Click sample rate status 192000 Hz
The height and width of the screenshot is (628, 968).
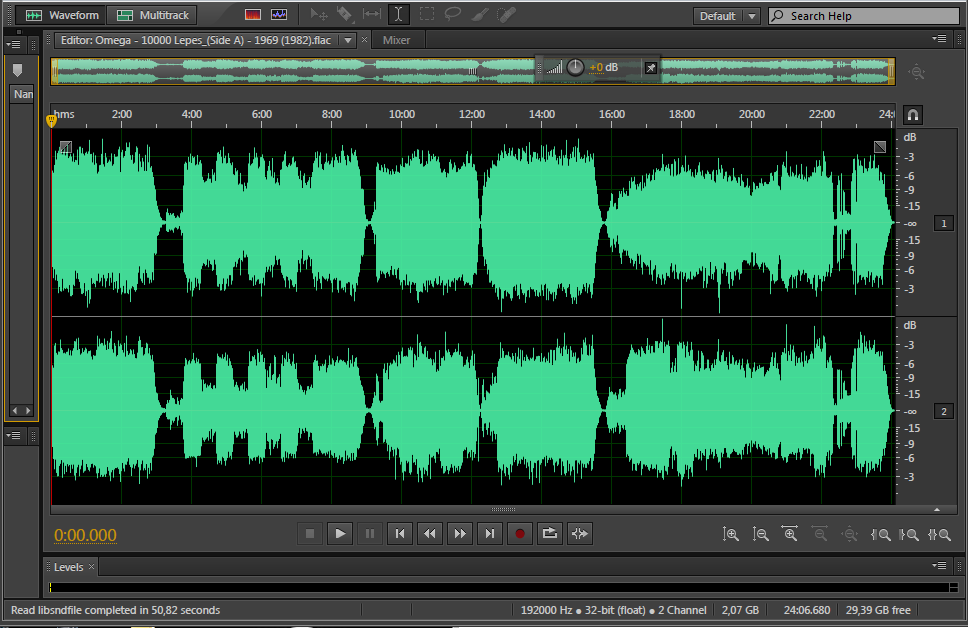coord(546,610)
